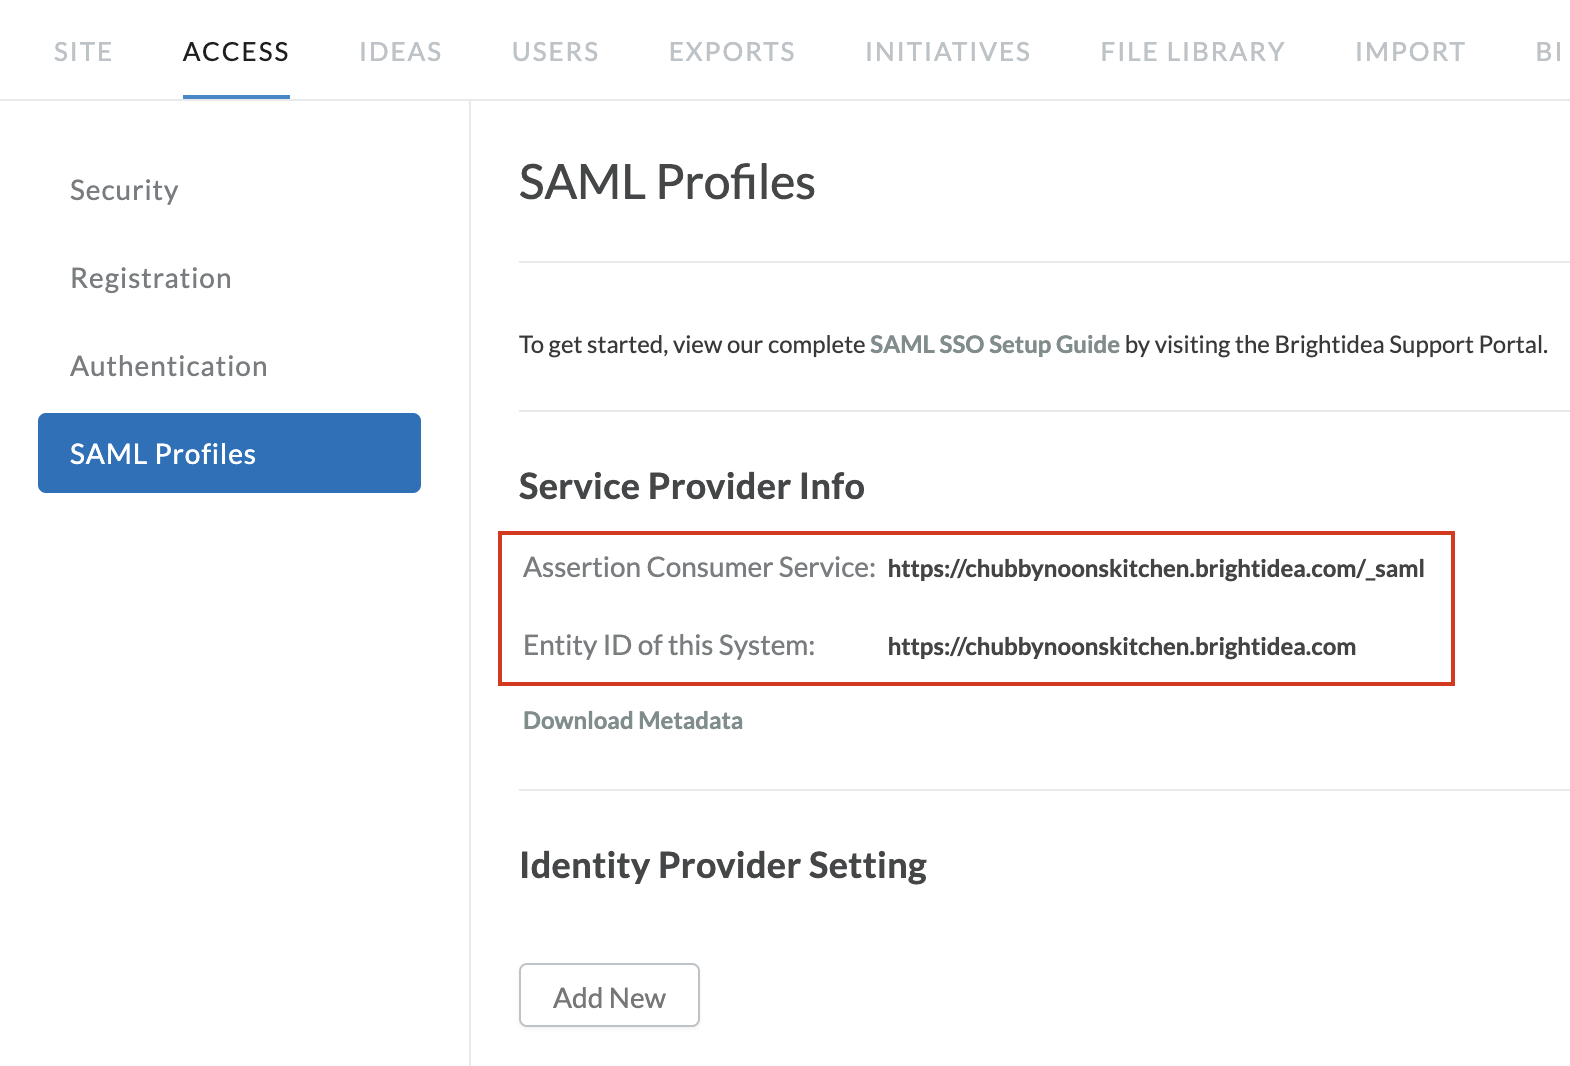Image resolution: width=1570 pixels, height=1066 pixels.
Task: Go to the EXPORTS tab
Action: coord(732,52)
